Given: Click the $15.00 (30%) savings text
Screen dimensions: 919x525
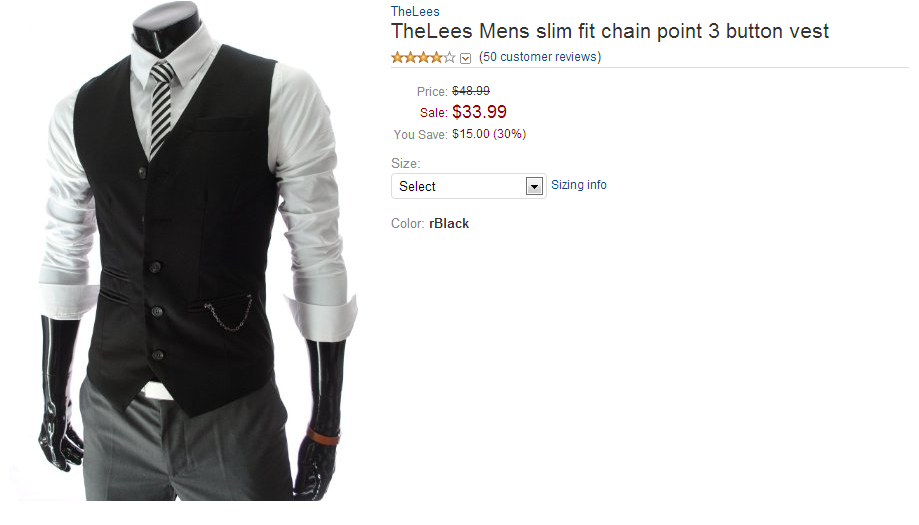Looking at the screenshot, I should 489,134.
